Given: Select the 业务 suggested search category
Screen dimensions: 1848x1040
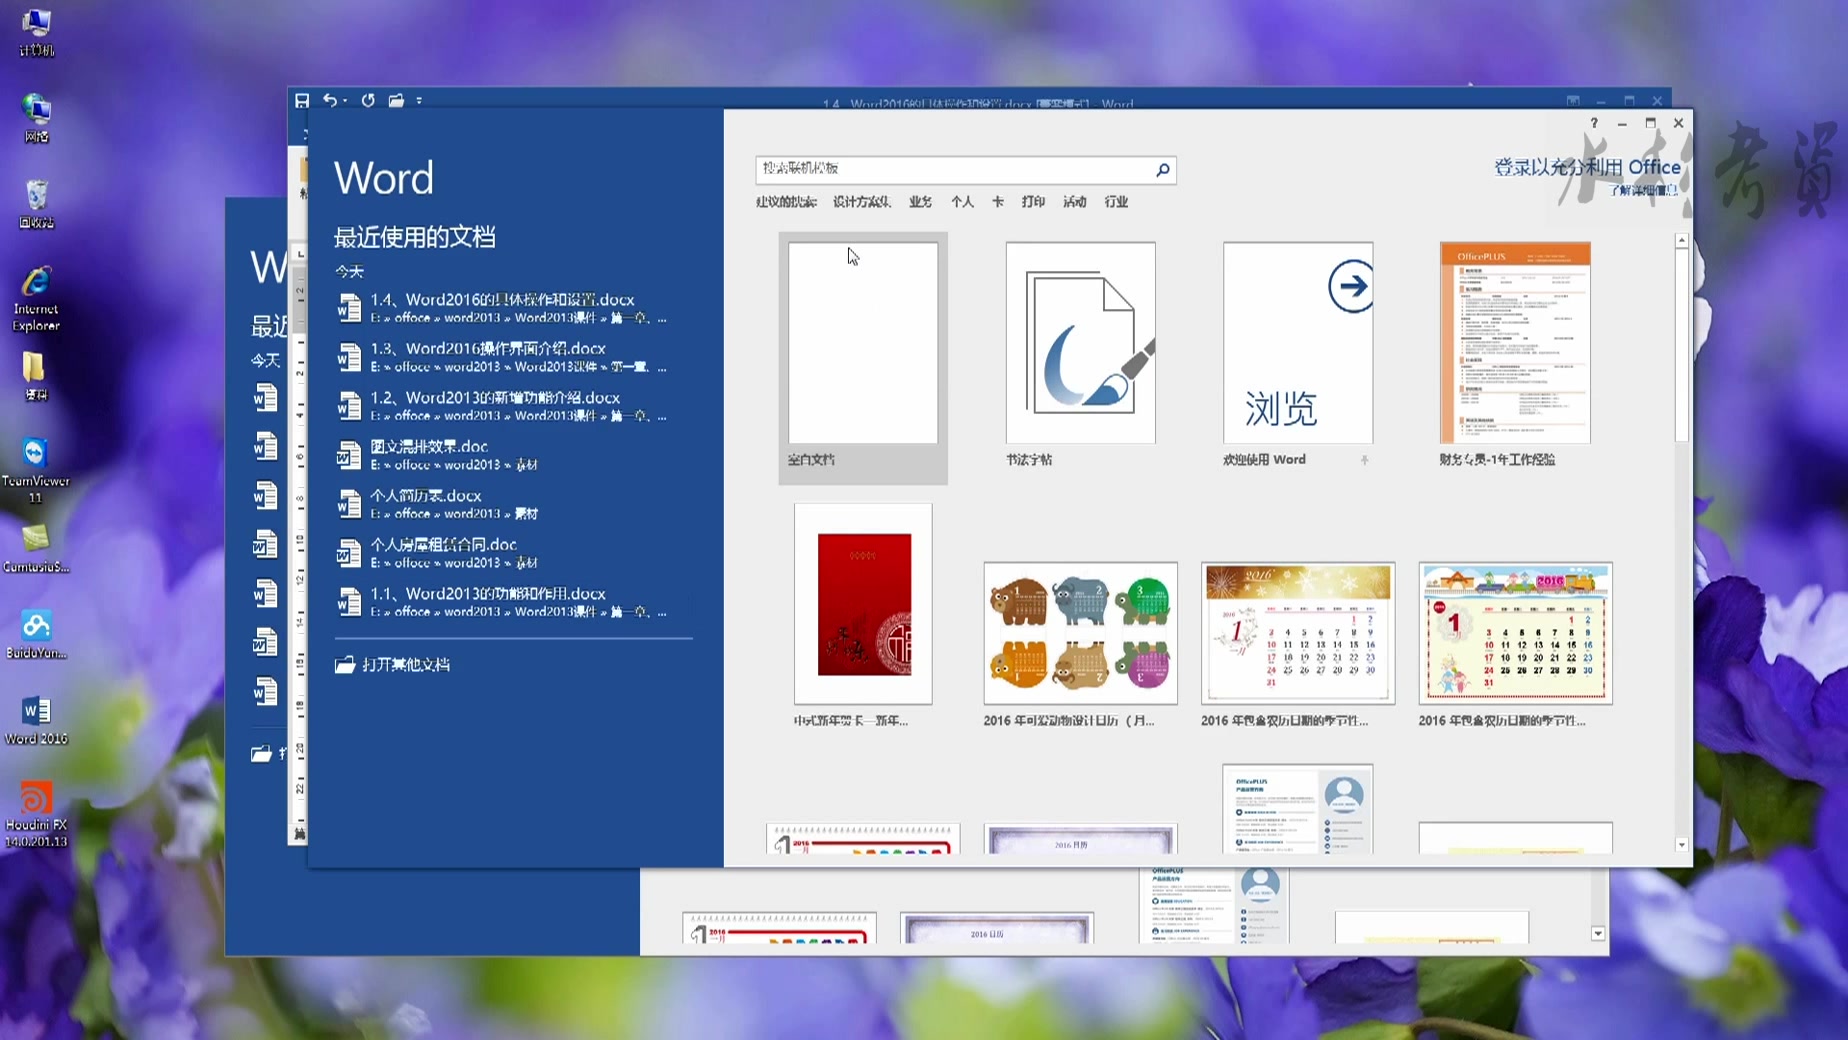Looking at the screenshot, I should [920, 202].
